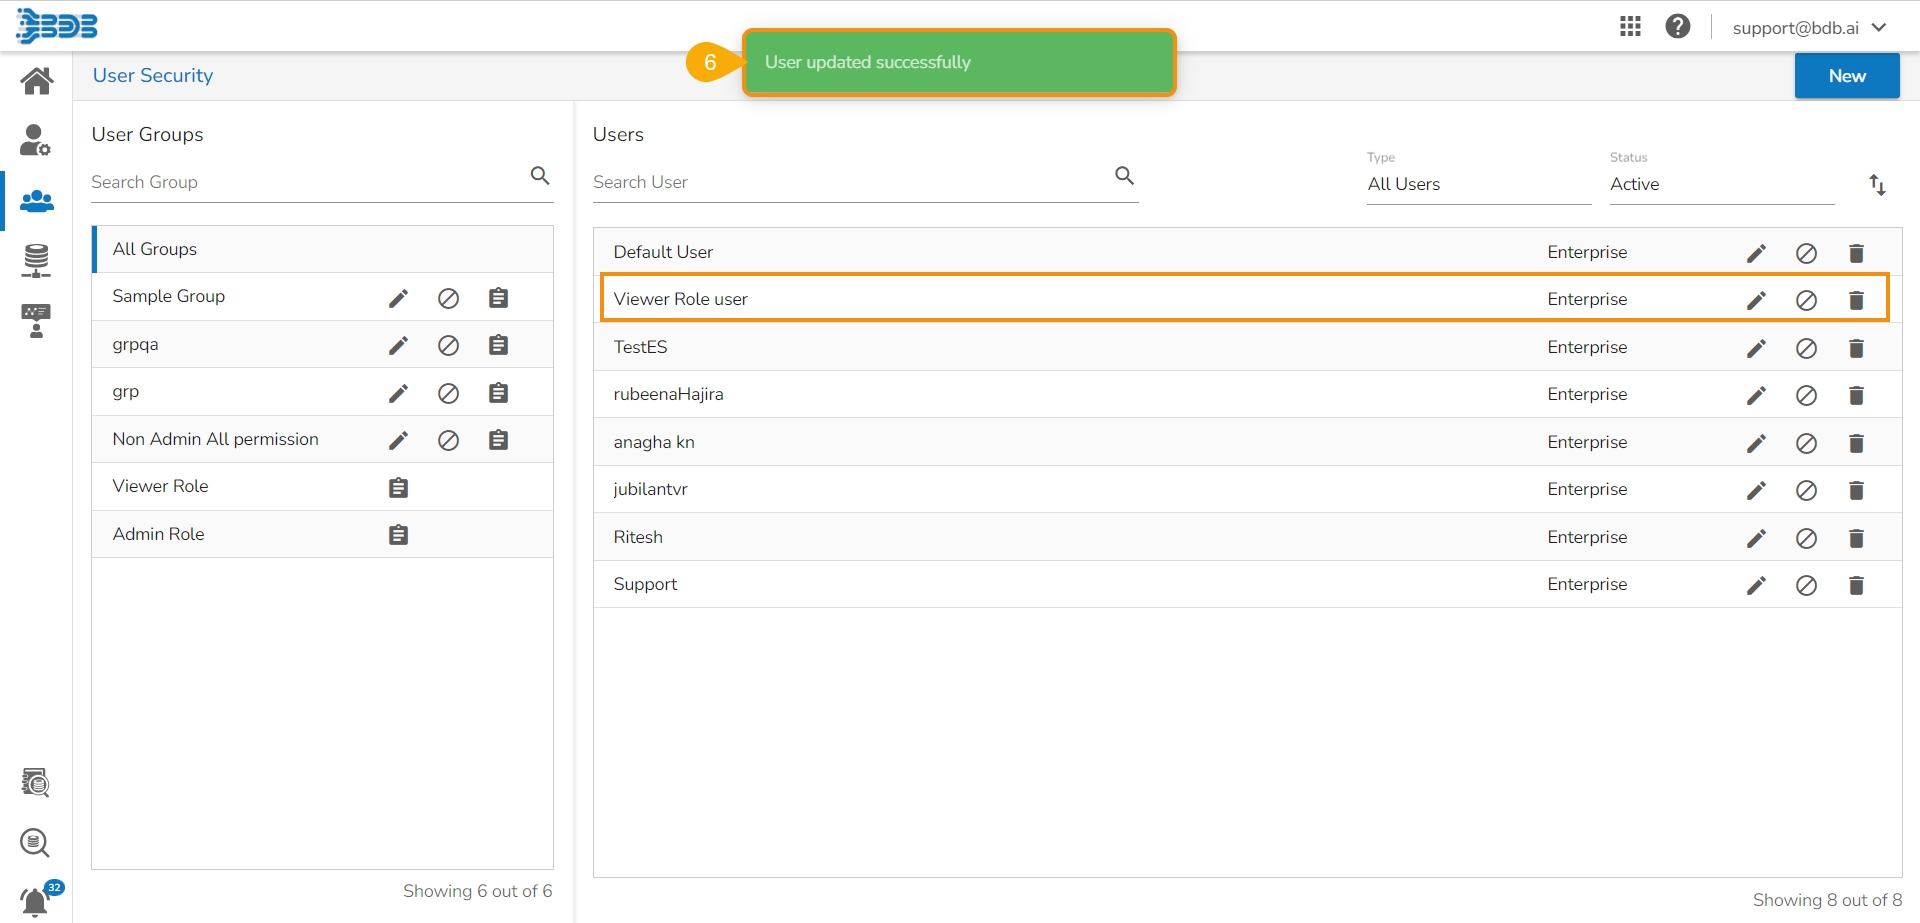Open the notifications bell with badge

point(35,901)
